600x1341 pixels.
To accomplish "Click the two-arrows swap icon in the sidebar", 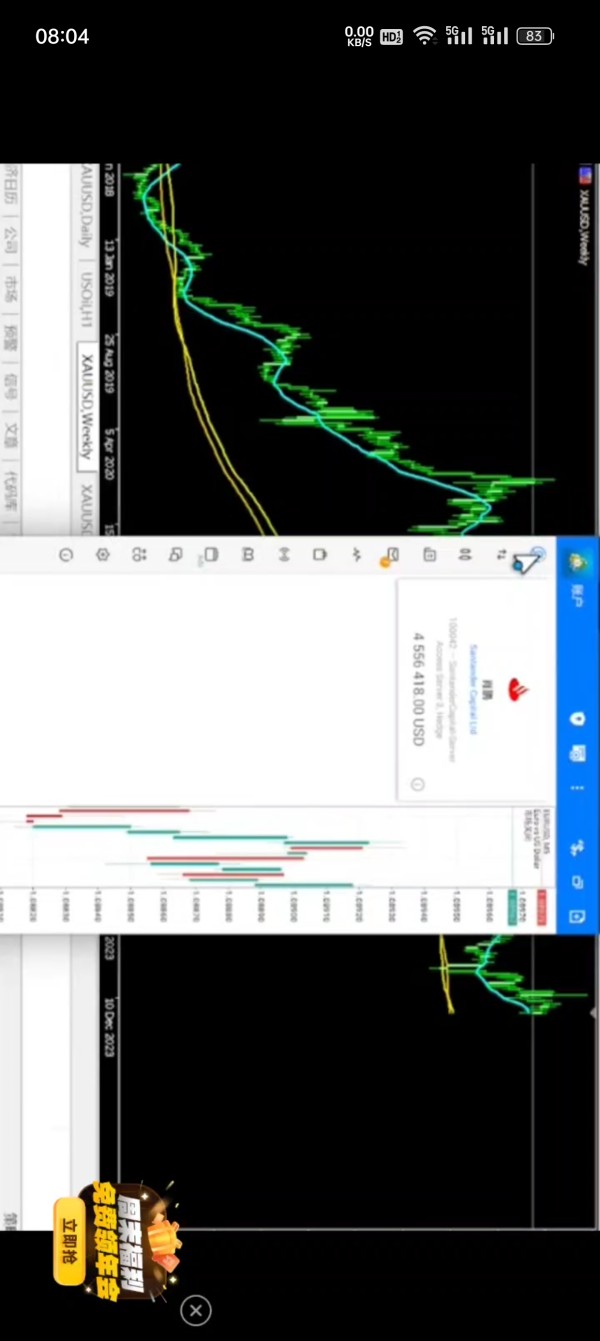I will tap(502, 554).
